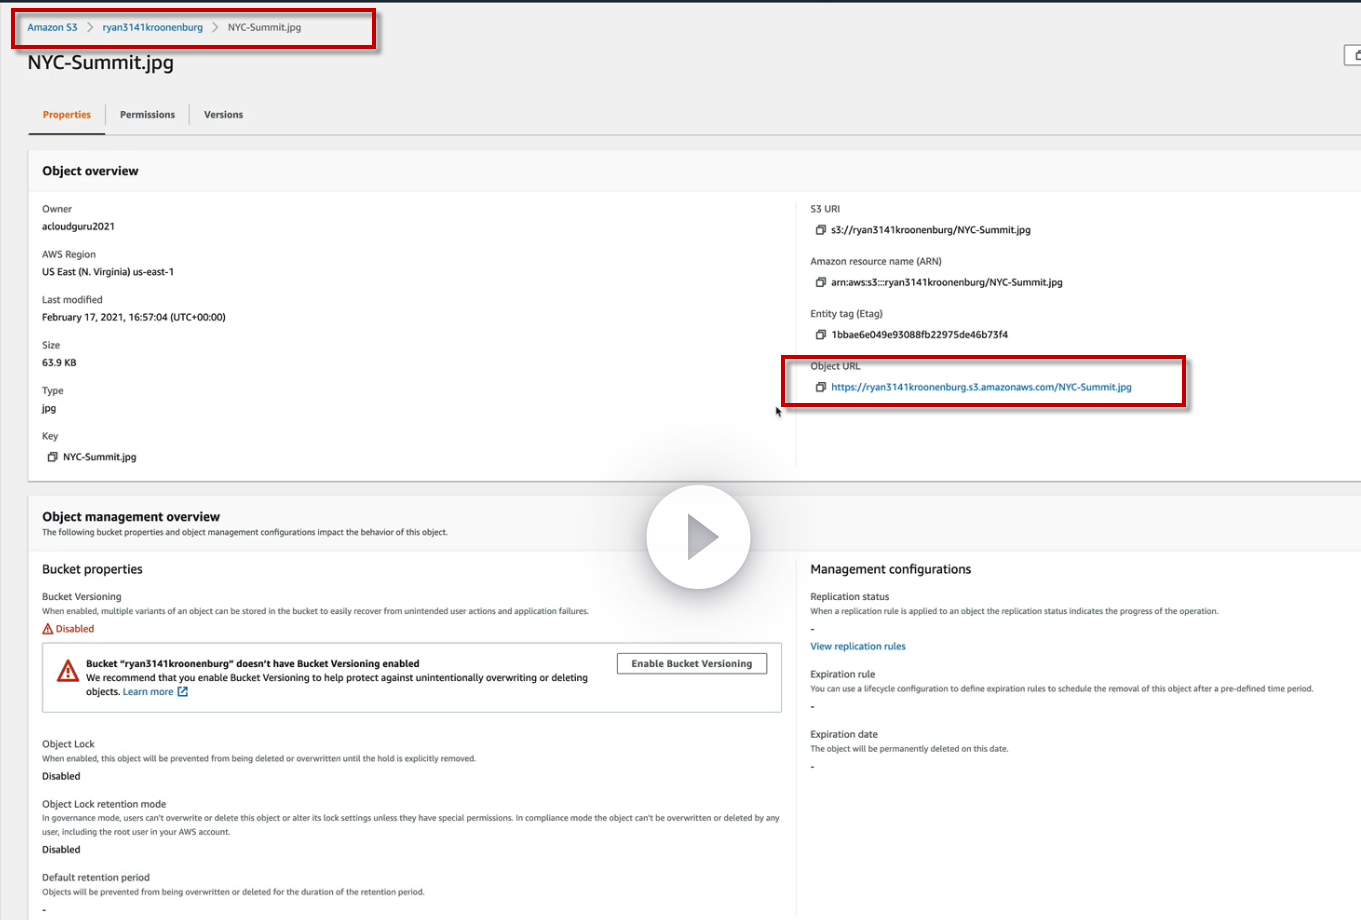
Task: Click the warning triangle in the versioning alert
Action: pyautogui.click(x=68, y=670)
